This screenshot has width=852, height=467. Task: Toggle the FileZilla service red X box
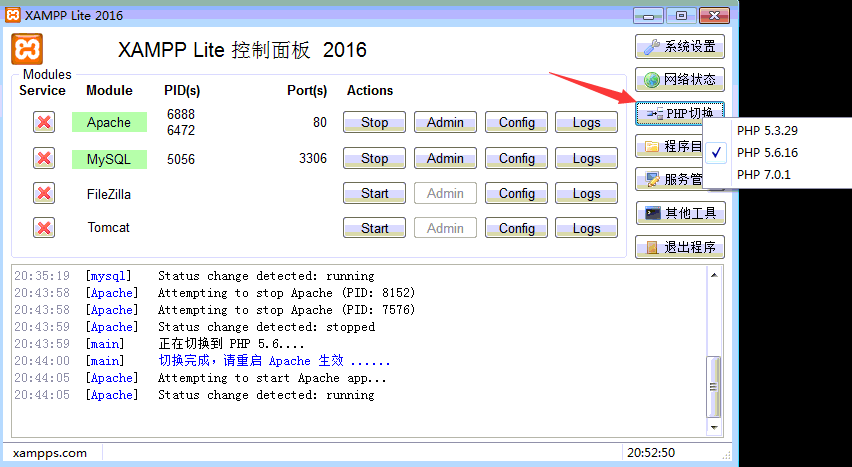44,193
